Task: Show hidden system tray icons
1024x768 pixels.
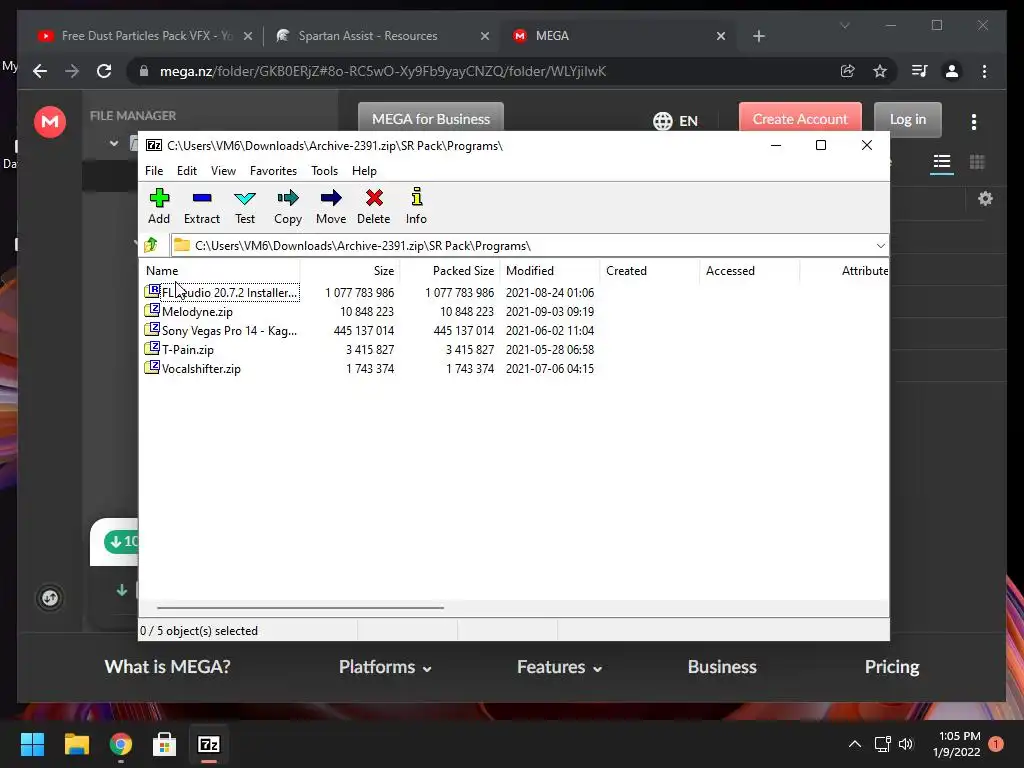Action: click(x=854, y=744)
